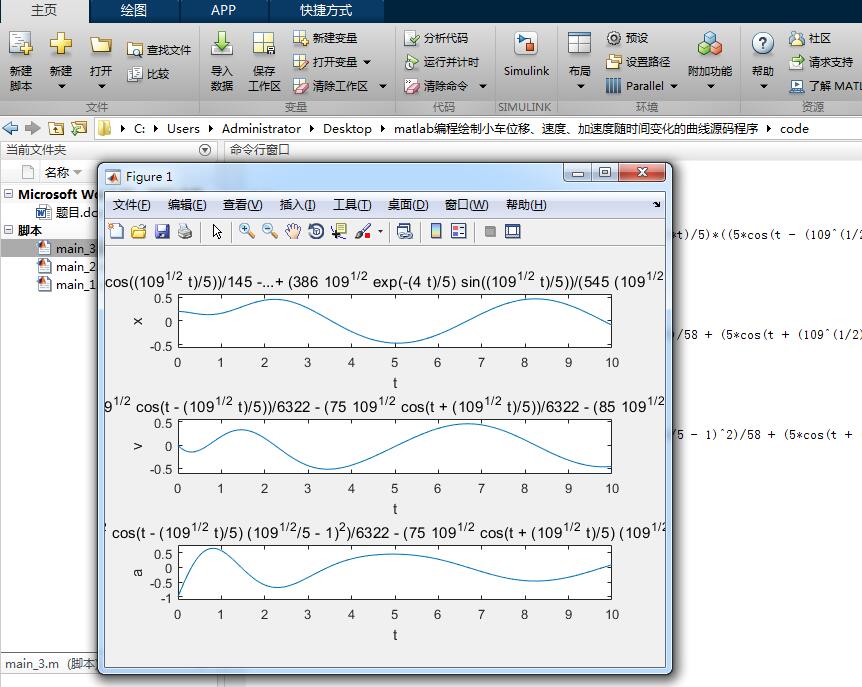Expand Open Variable (打开变量) dropdown
Image resolution: width=862 pixels, height=687 pixels.
point(367,62)
